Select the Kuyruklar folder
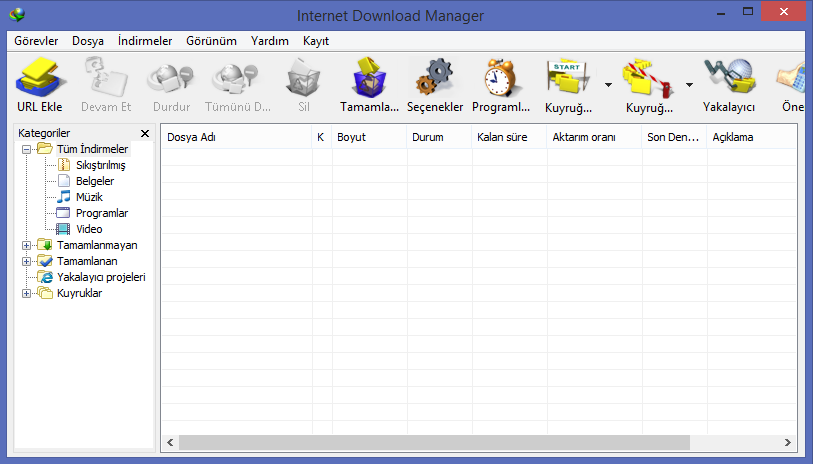The height and width of the screenshot is (464, 813). point(79,293)
